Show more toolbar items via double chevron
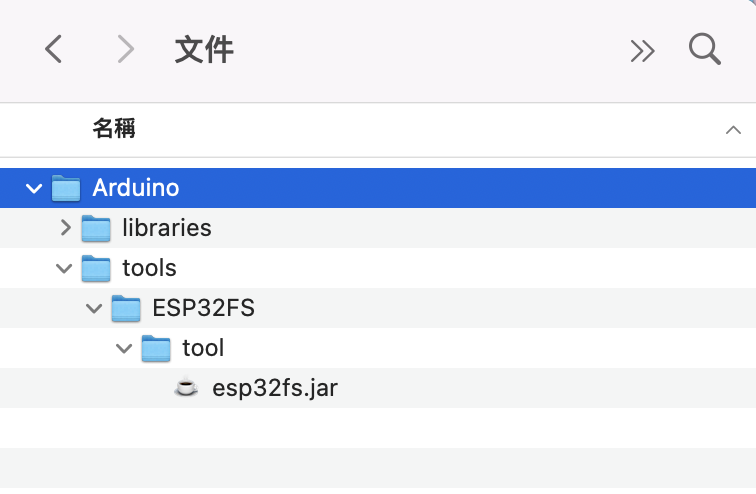The width and height of the screenshot is (756, 494). point(643,51)
